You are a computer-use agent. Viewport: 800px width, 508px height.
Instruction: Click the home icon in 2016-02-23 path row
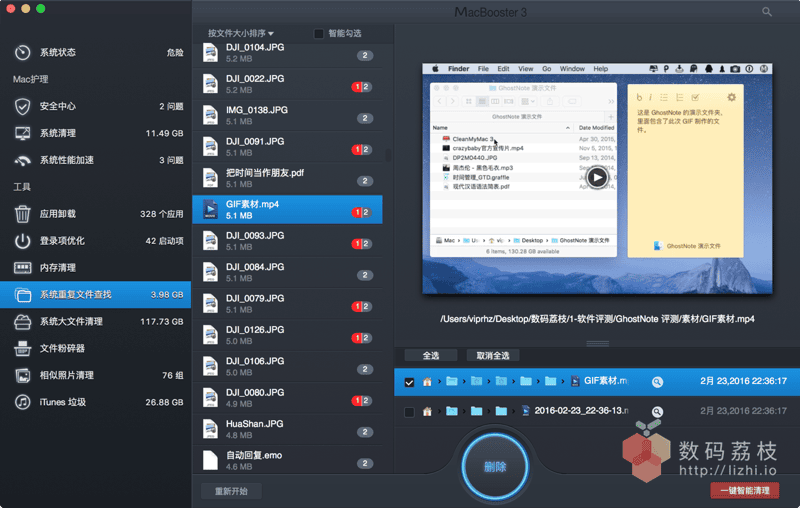click(427, 411)
